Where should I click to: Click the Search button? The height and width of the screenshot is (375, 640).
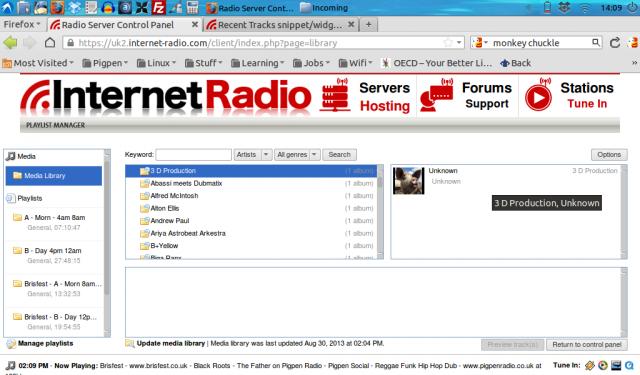pyautogui.click(x=340, y=155)
